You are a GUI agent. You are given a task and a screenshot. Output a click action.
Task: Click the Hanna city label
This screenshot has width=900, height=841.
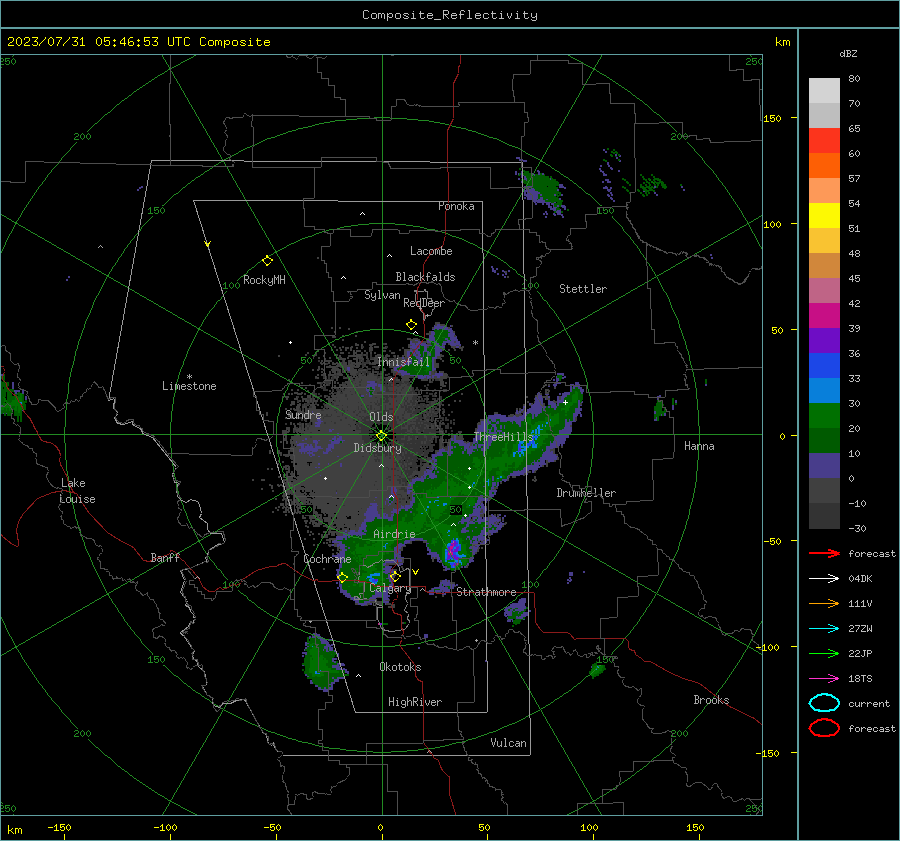pos(699,446)
